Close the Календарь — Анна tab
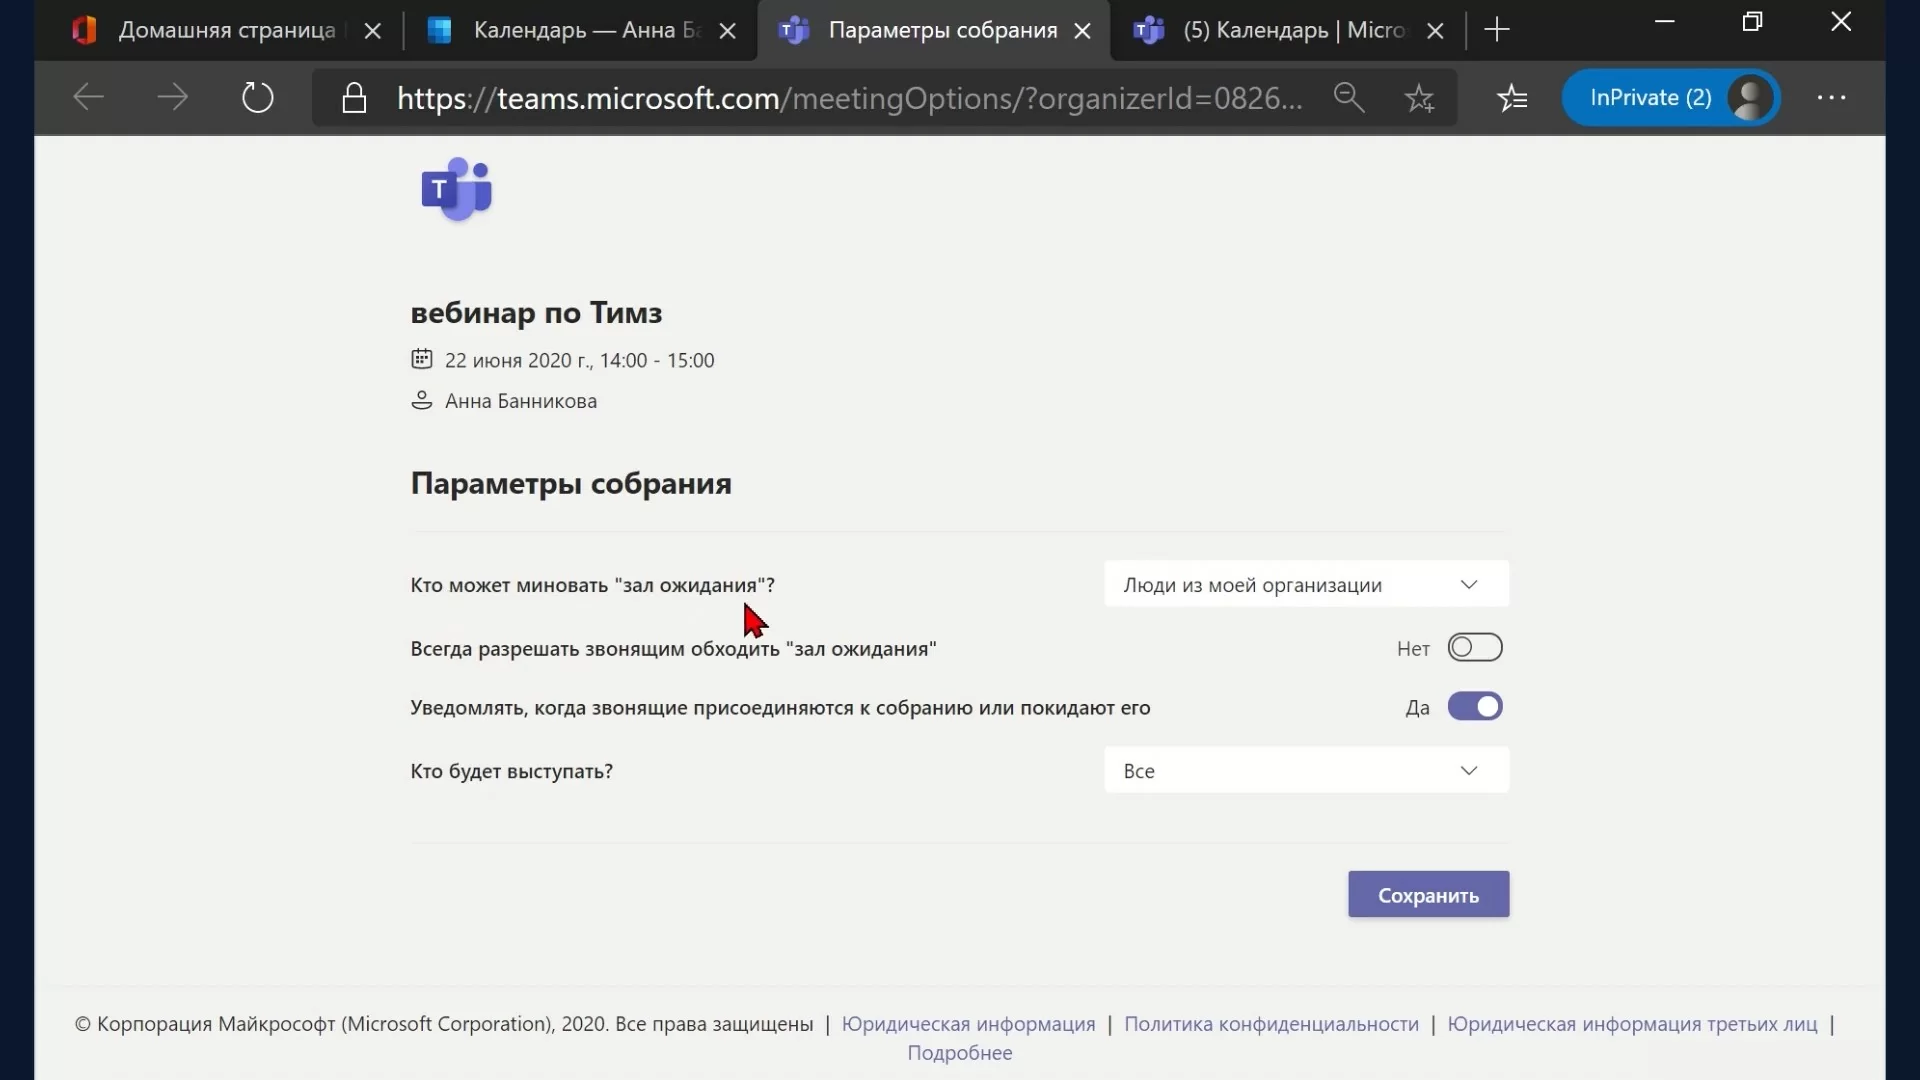The image size is (1920, 1080). [x=728, y=31]
